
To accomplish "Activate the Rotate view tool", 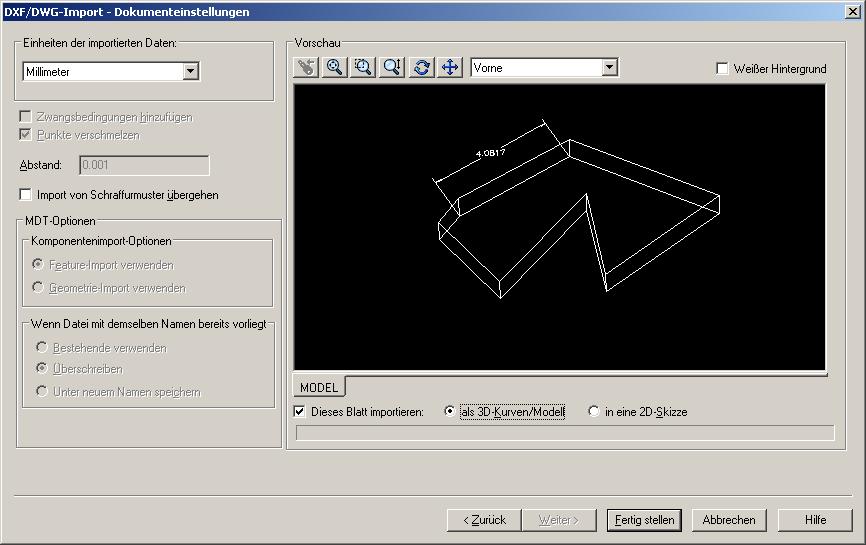I will [x=421, y=67].
